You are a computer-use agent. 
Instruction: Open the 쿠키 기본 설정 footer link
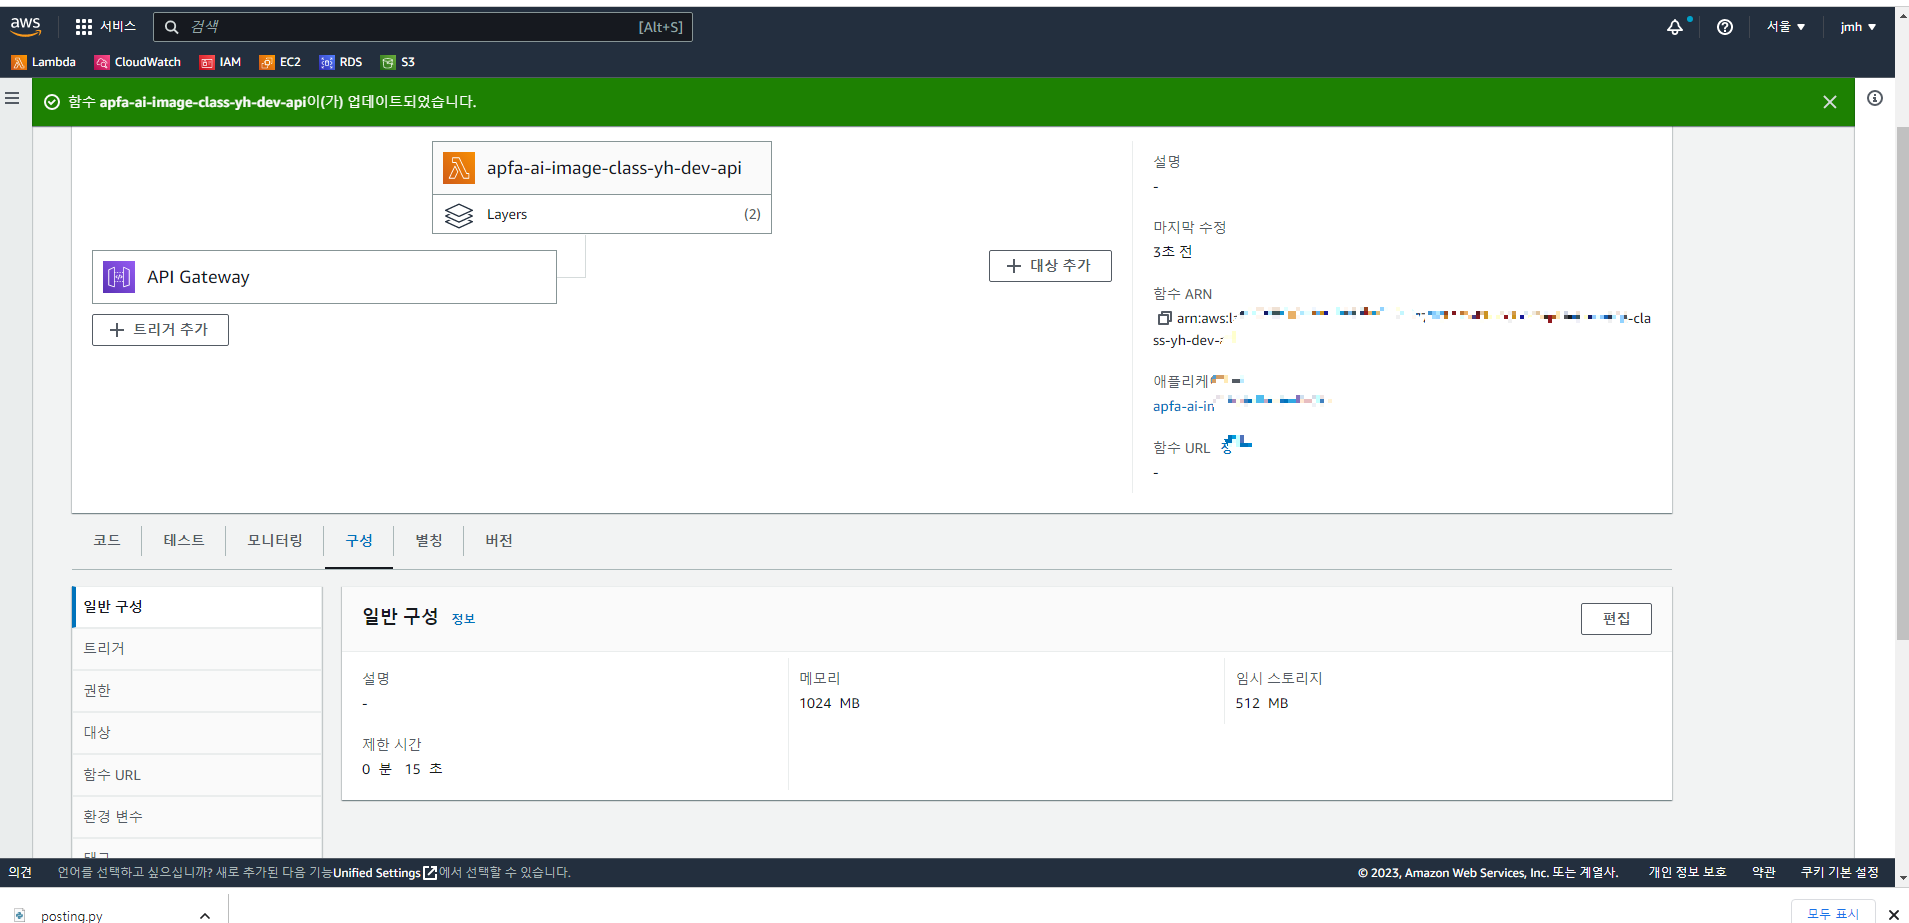(1840, 873)
